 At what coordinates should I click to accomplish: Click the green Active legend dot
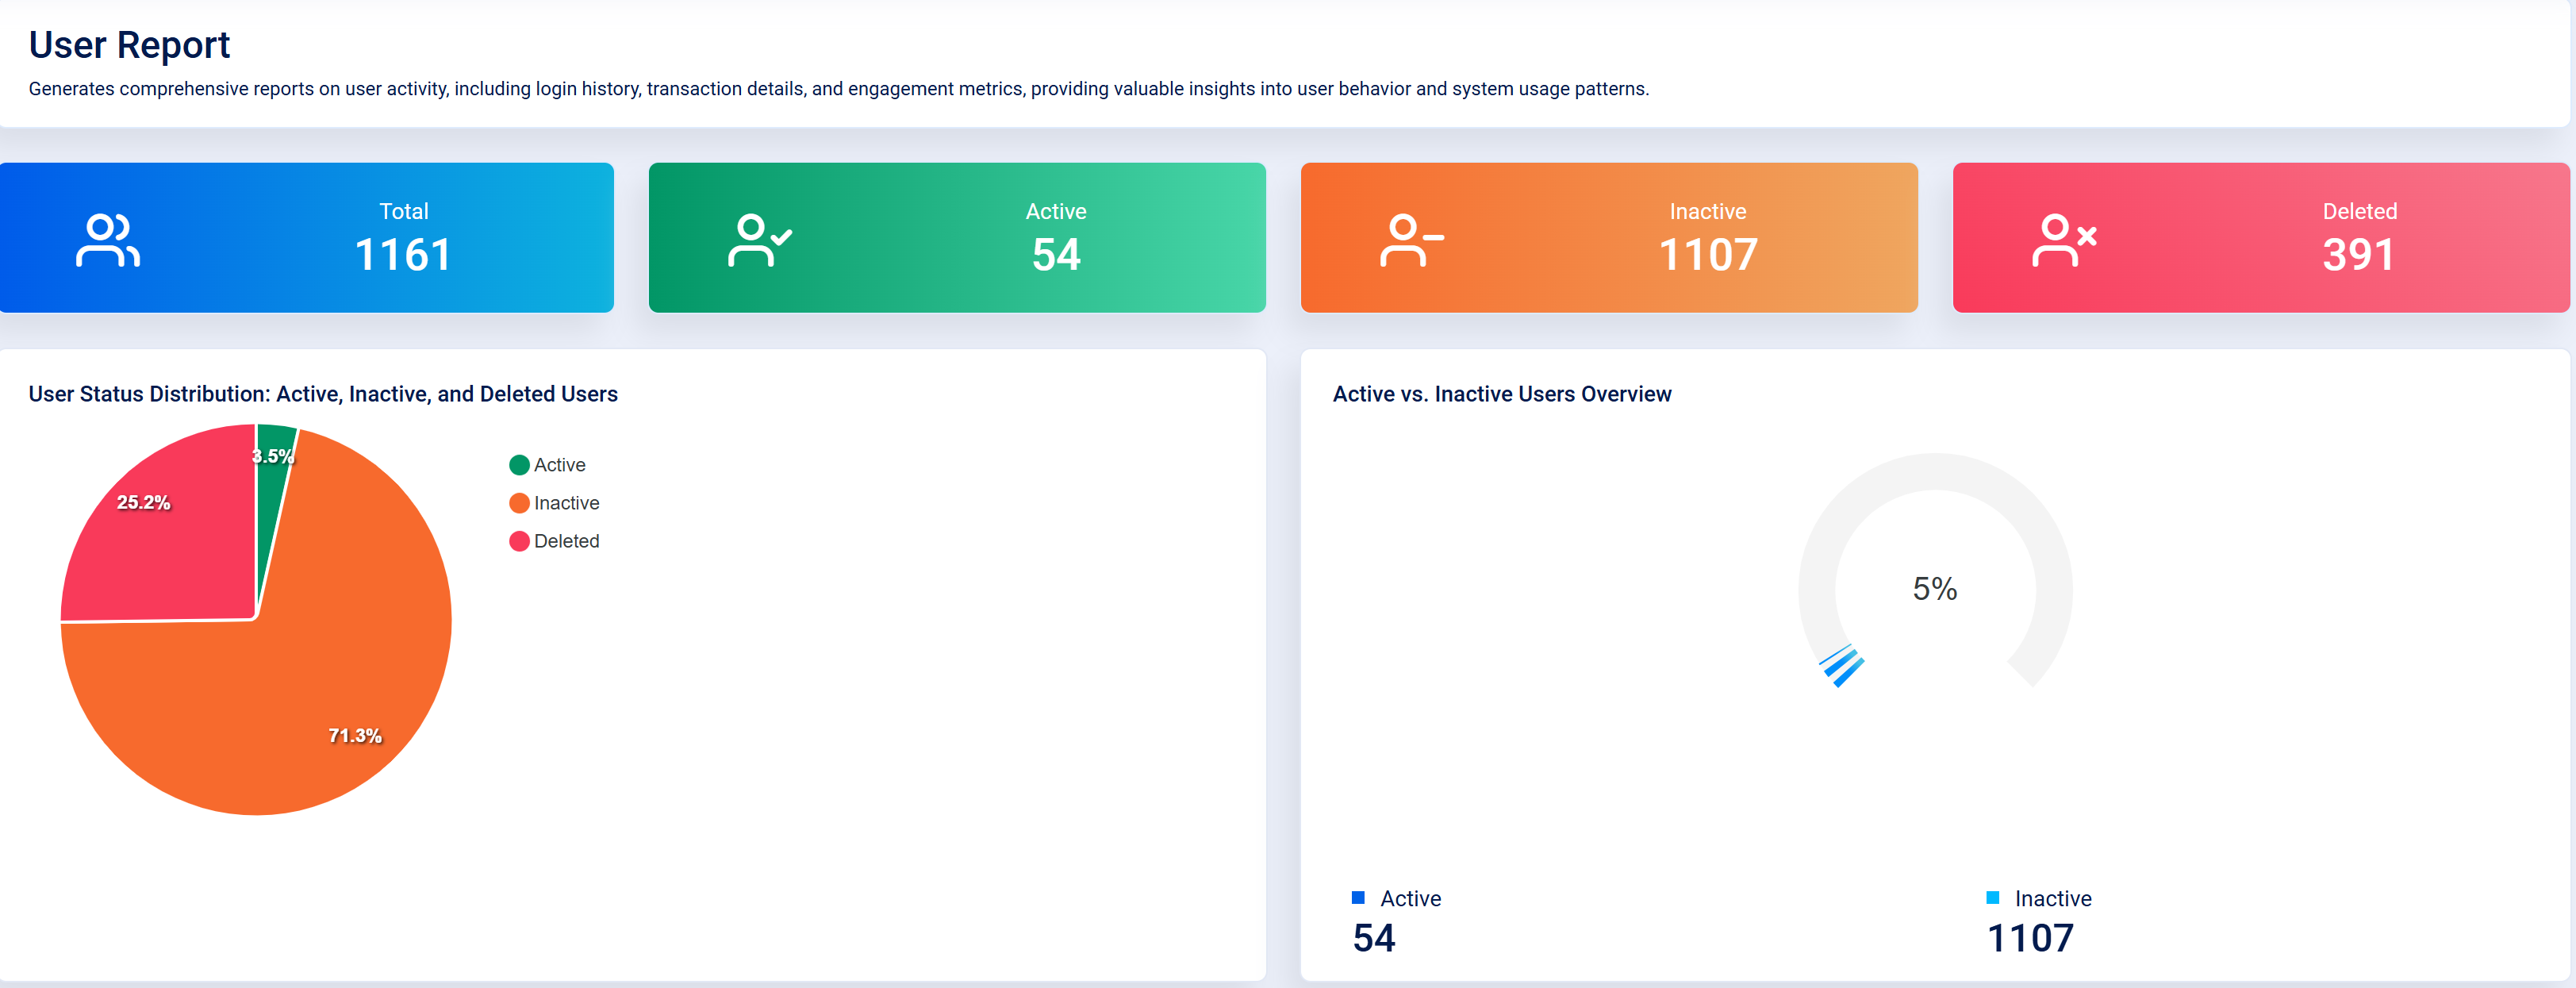(x=519, y=464)
